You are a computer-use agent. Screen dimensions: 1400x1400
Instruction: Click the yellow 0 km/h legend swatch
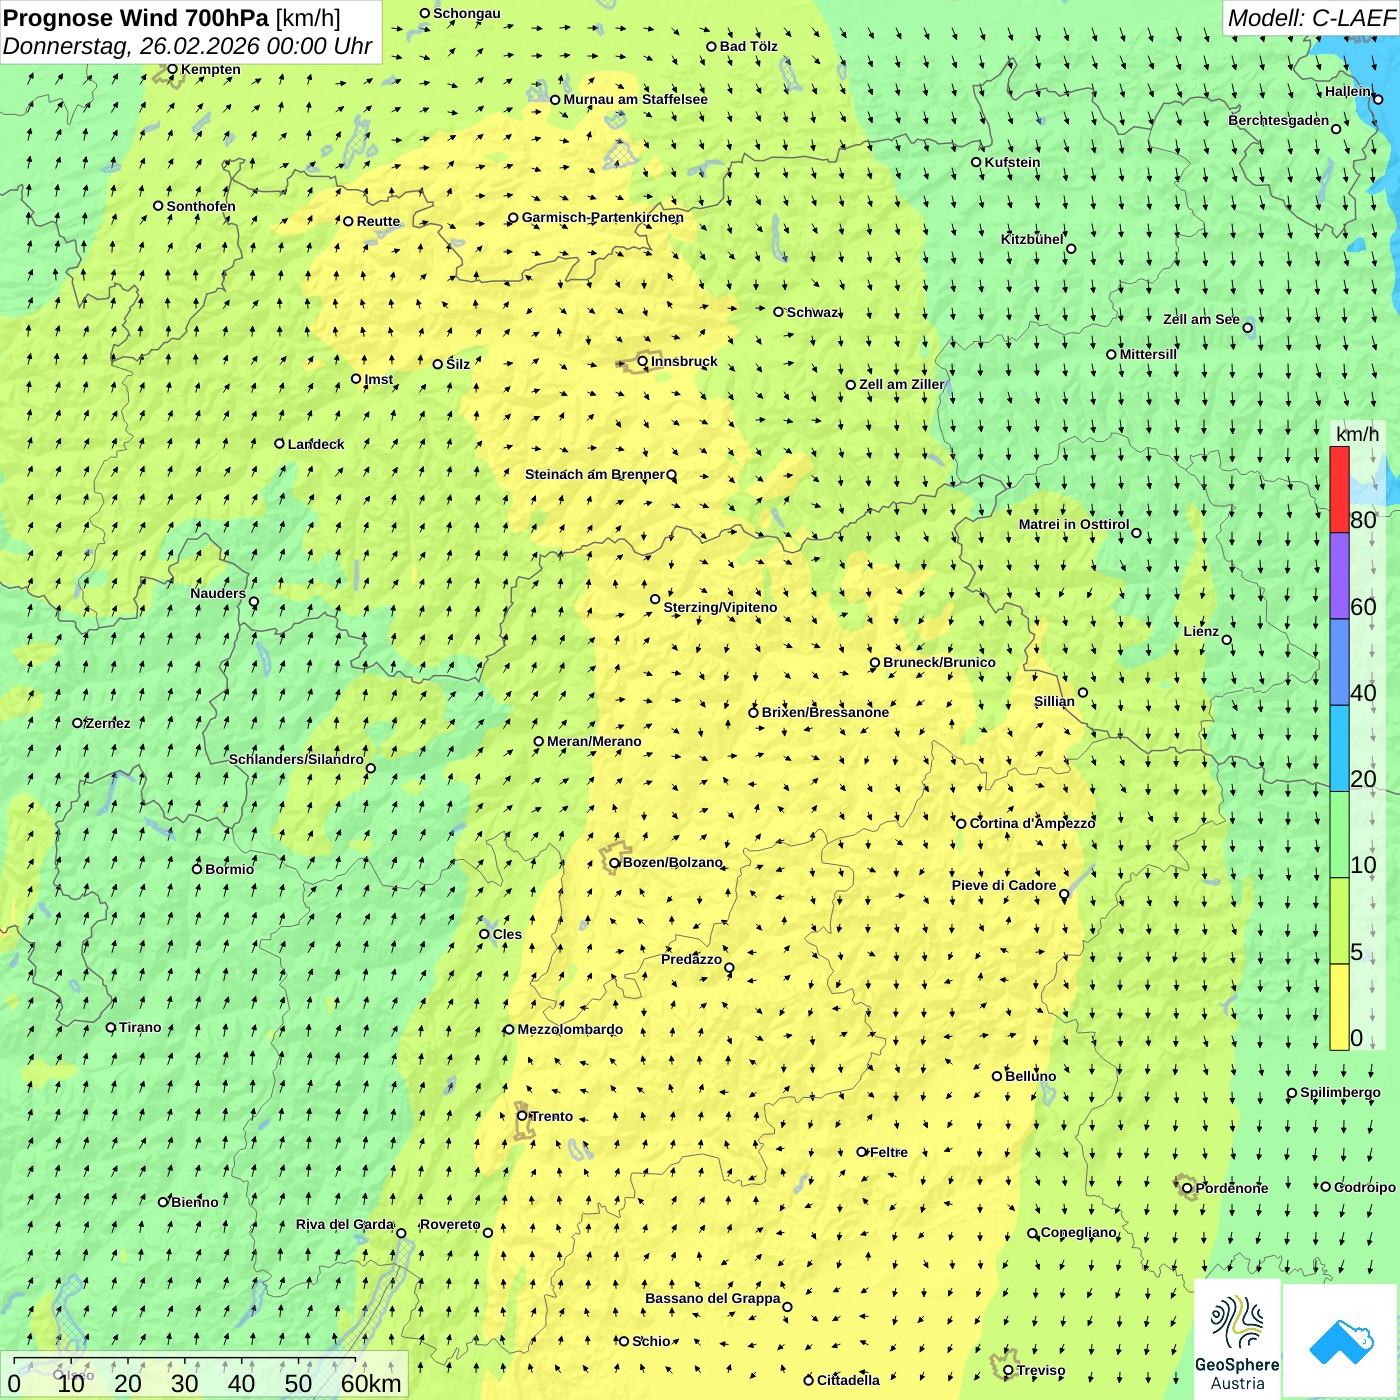[x=1339, y=1007]
